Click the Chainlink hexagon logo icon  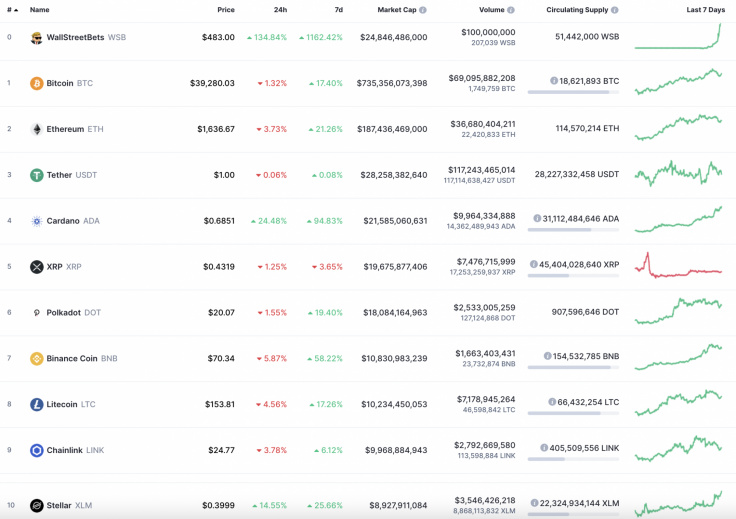(x=37, y=450)
